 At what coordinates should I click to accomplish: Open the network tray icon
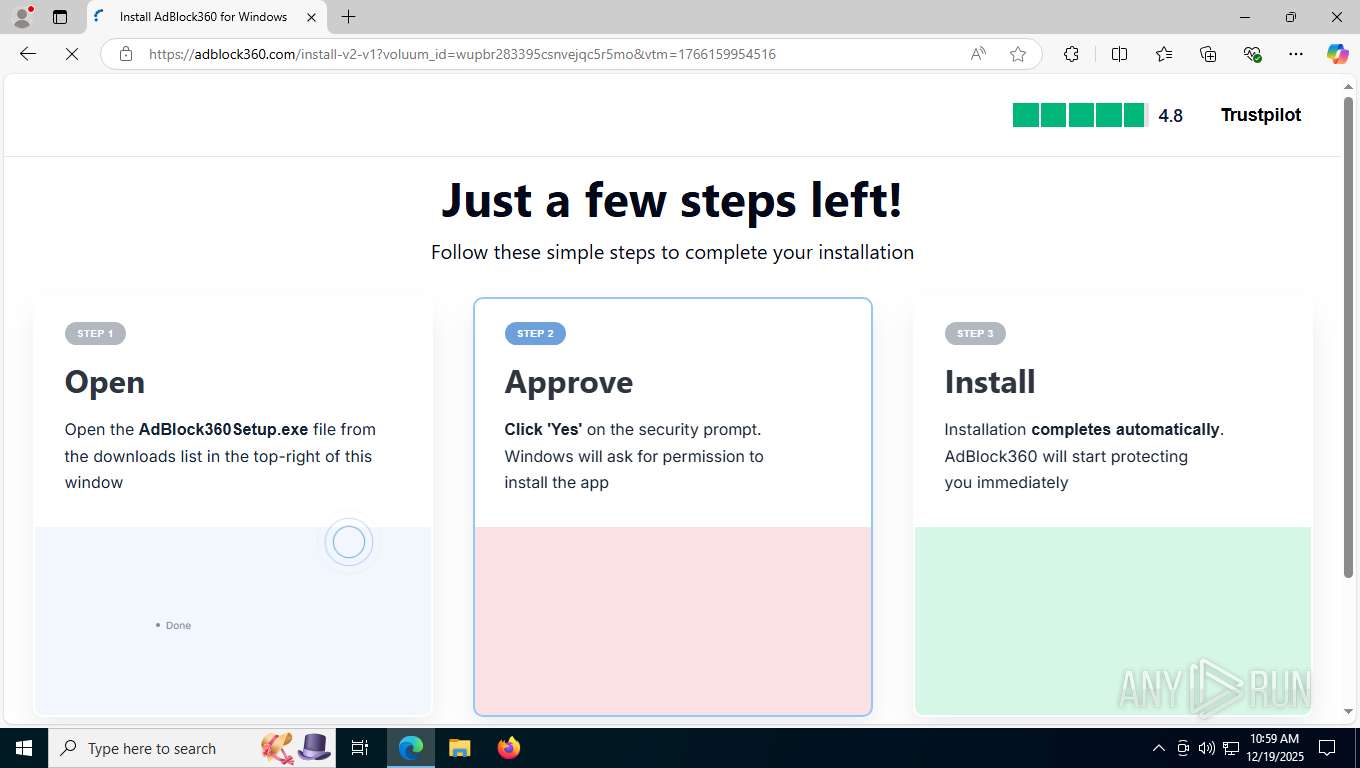(1231, 748)
